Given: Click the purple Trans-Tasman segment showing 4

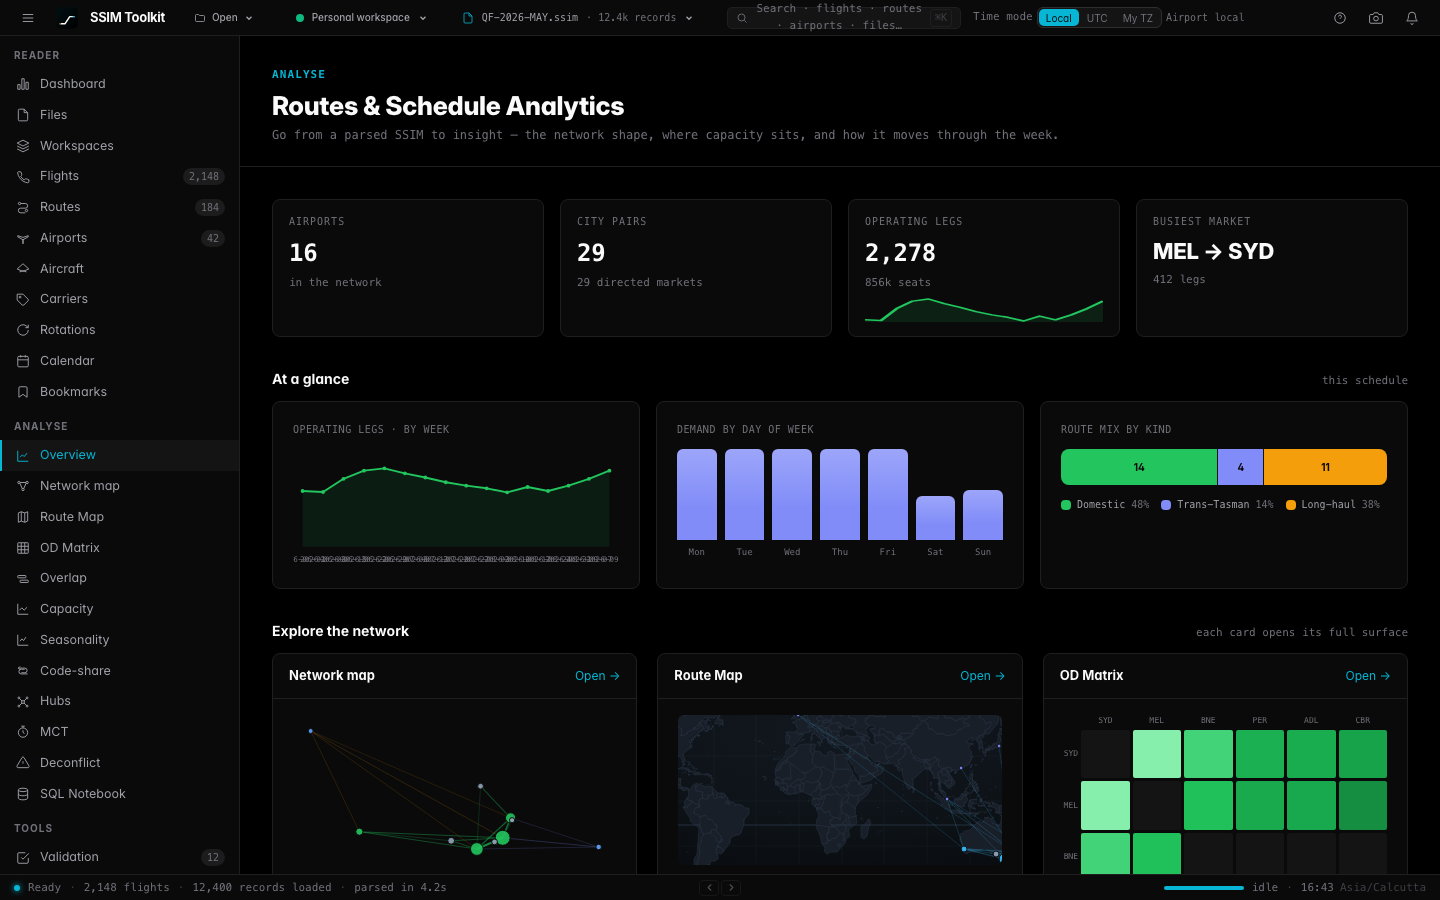Looking at the screenshot, I should click(1240, 467).
